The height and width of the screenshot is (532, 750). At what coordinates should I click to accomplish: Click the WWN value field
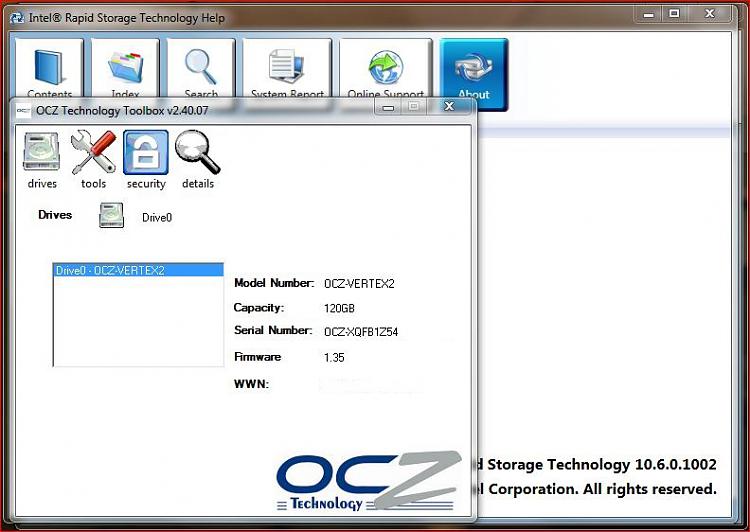click(x=372, y=384)
